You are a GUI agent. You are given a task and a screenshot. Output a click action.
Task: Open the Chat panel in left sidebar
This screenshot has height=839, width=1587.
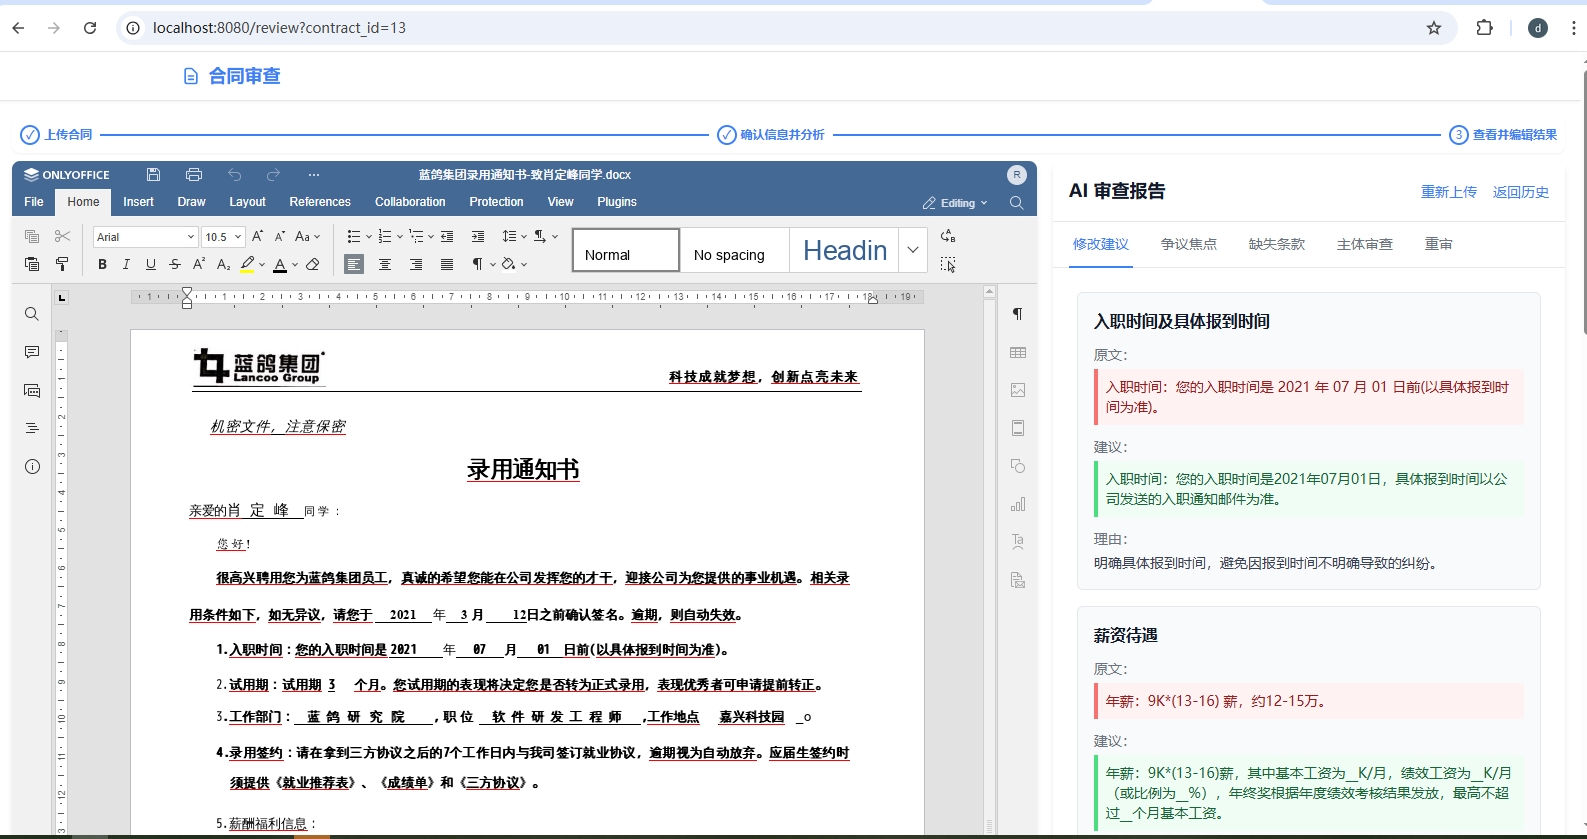[x=32, y=390]
